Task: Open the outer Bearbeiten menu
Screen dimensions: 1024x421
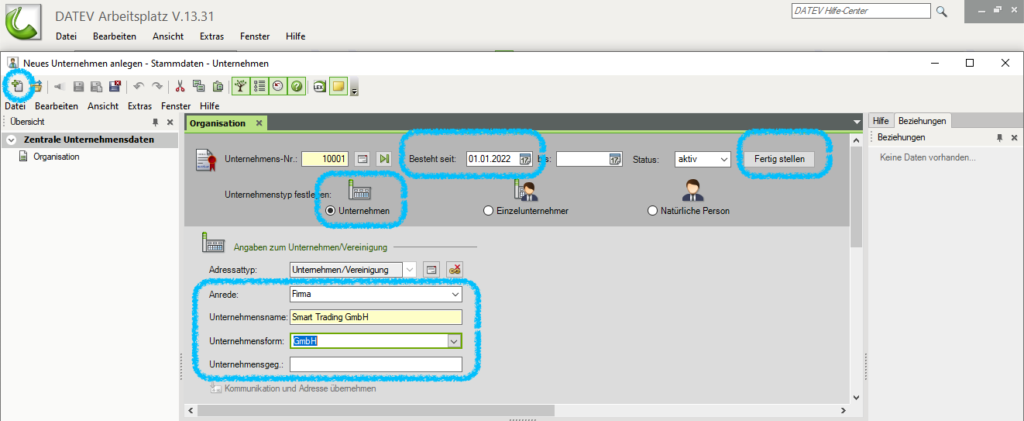Action: pos(114,37)
